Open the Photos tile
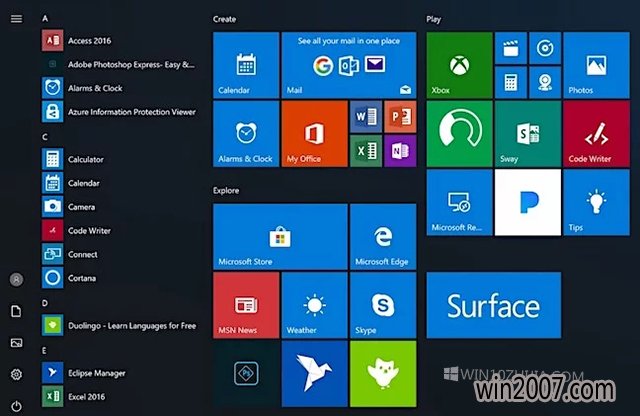 pos(597,65)
